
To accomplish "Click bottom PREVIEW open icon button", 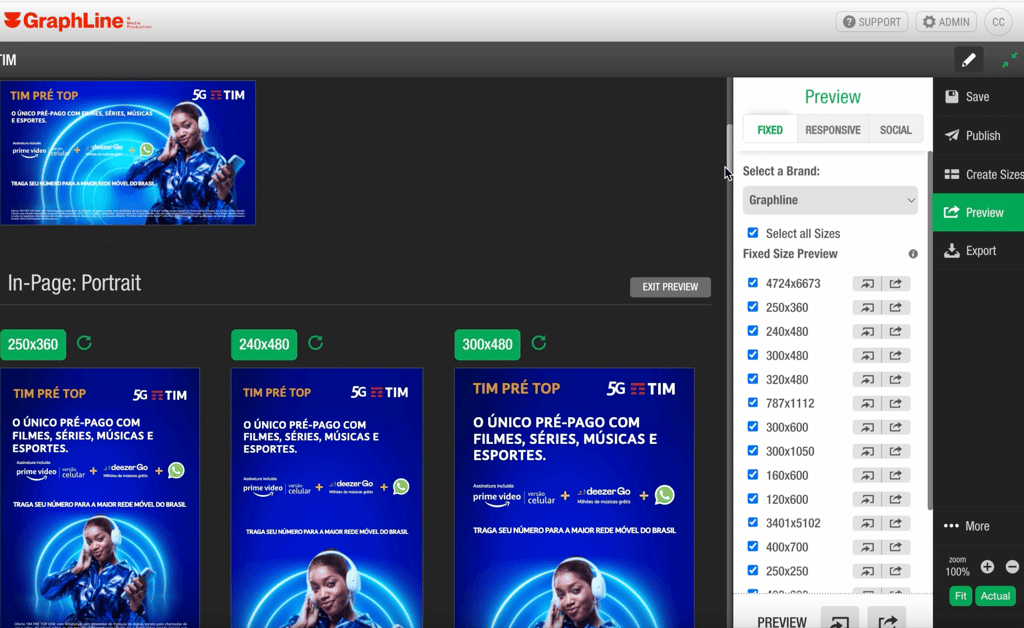I will tap(840, 618).
